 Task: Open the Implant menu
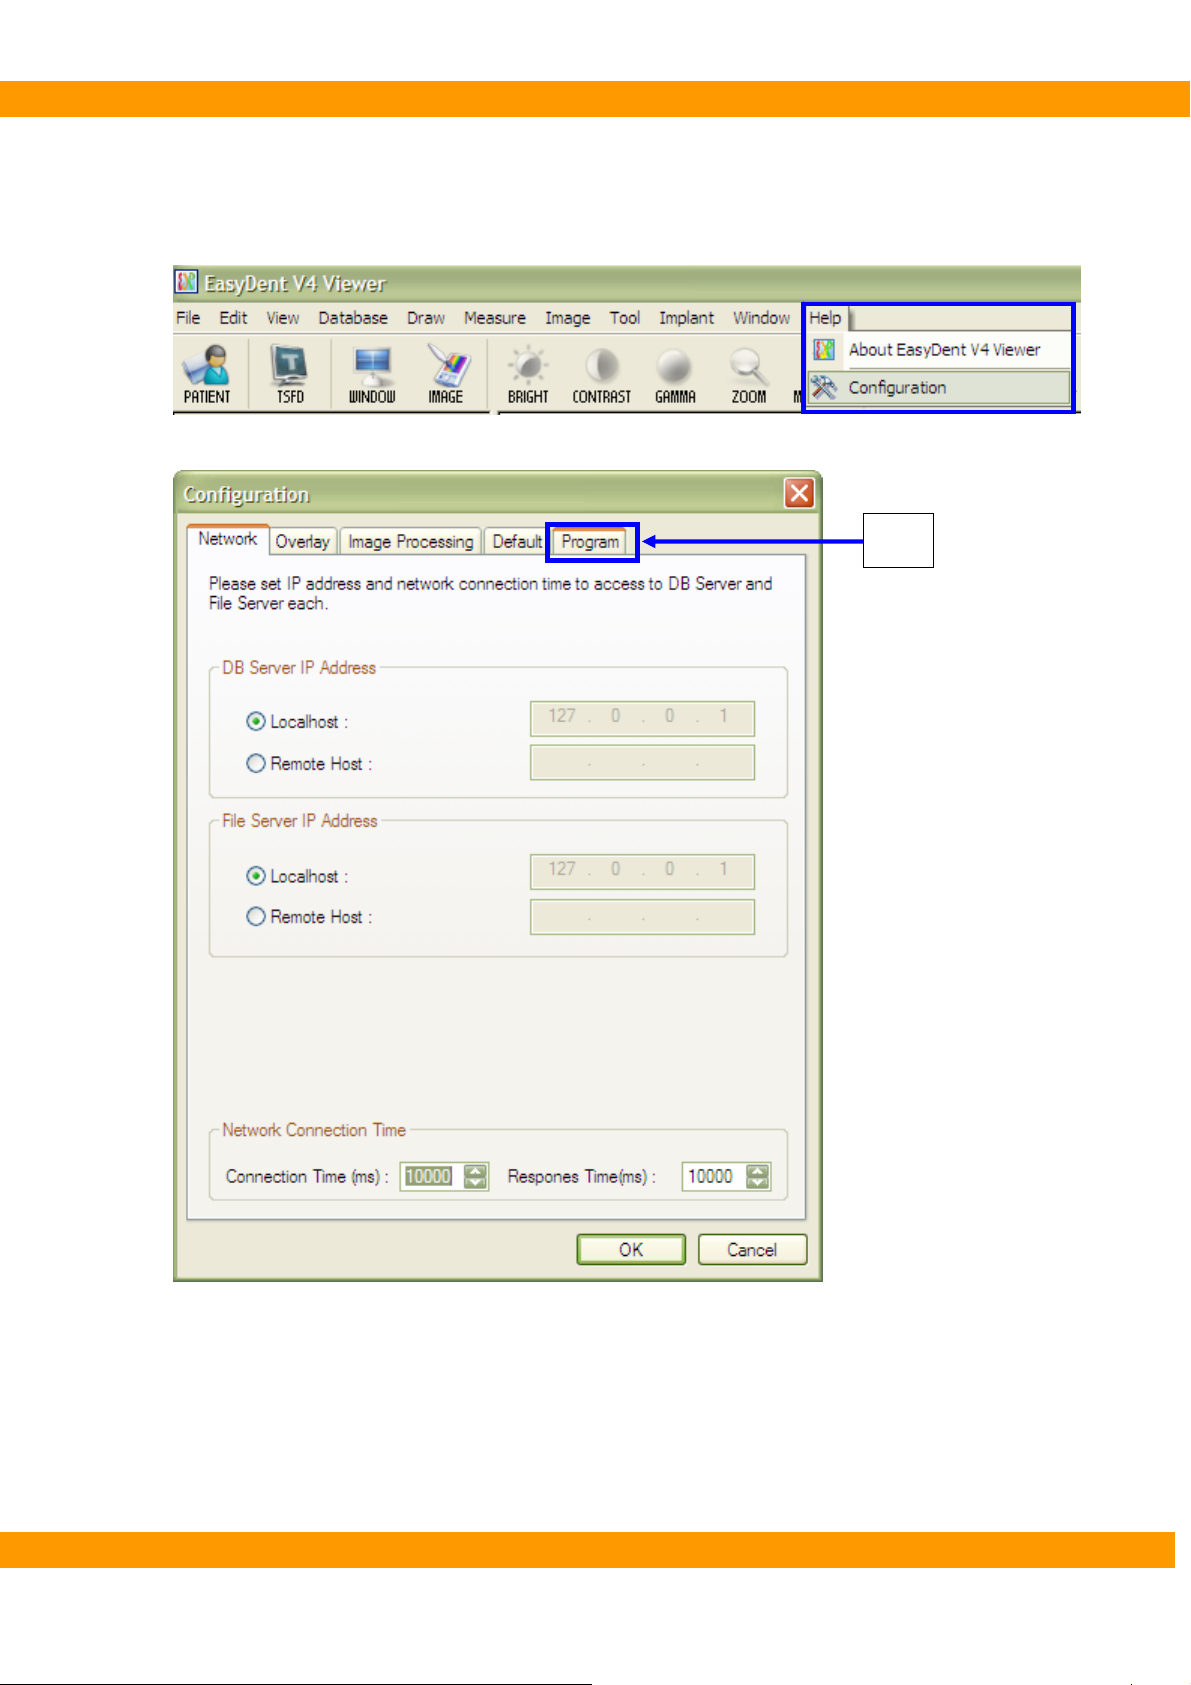click(686, 318)
